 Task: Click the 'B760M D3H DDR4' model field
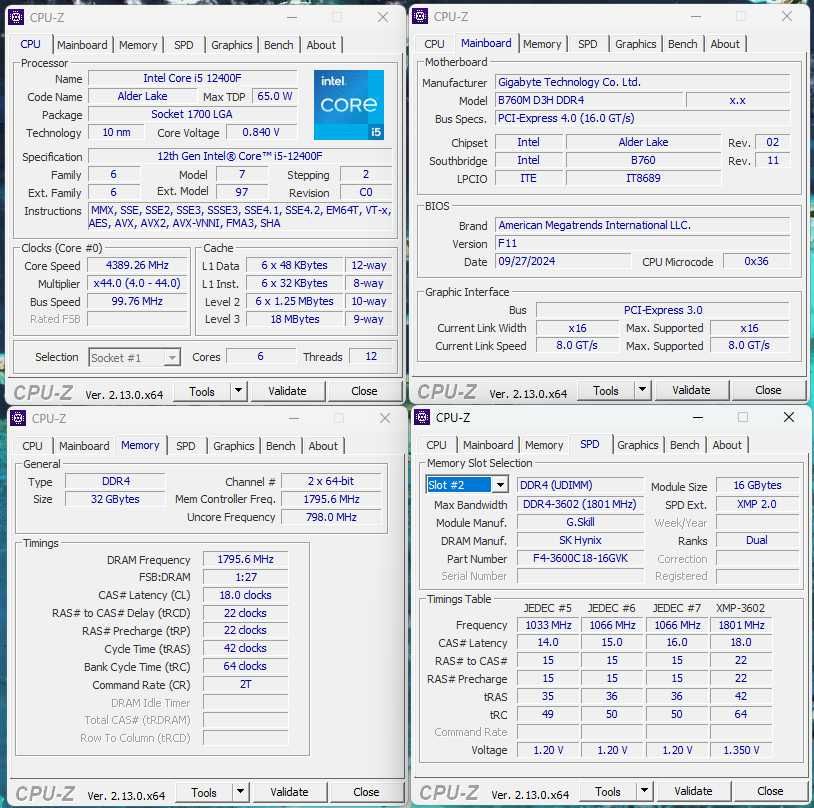pos(589,100)
